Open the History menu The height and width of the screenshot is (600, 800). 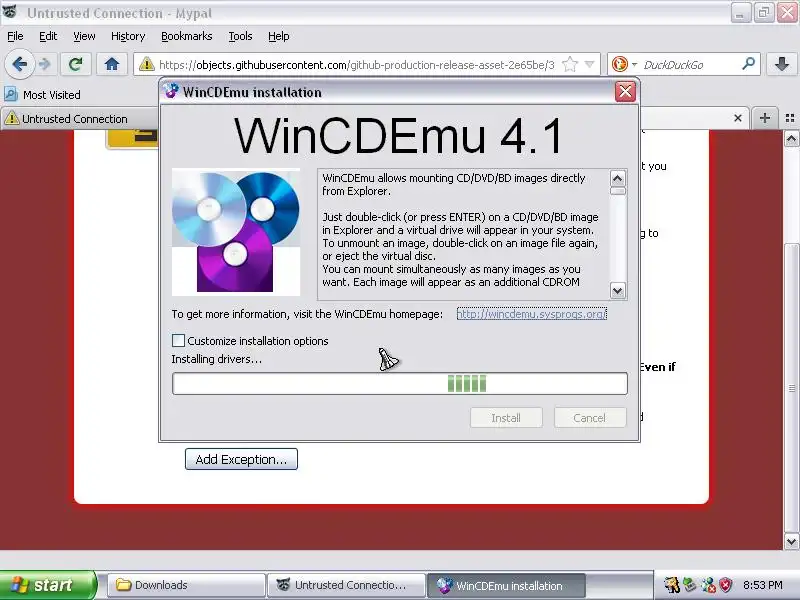click(128, 36)
